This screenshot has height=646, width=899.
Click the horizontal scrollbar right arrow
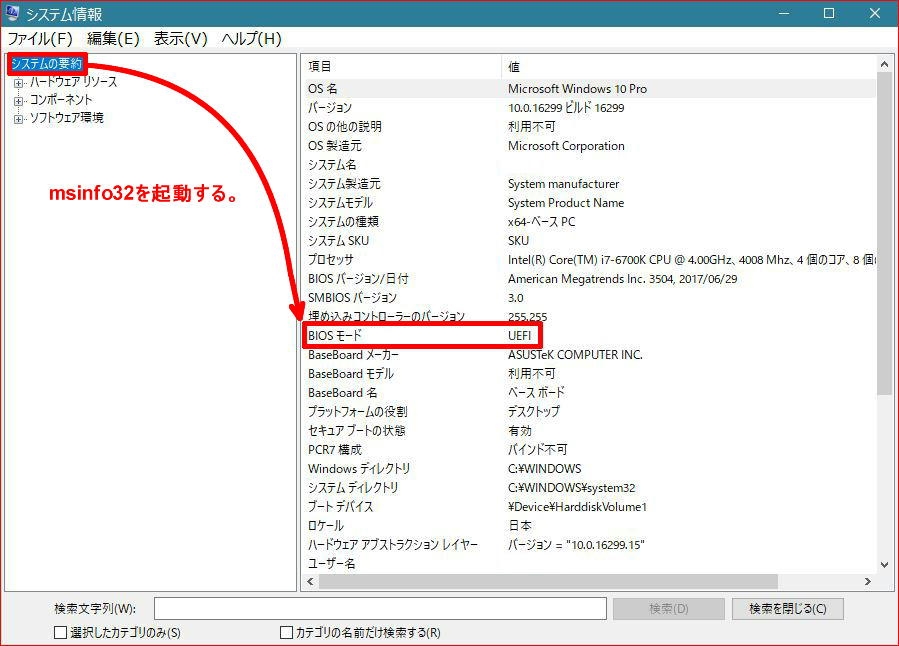866,581
